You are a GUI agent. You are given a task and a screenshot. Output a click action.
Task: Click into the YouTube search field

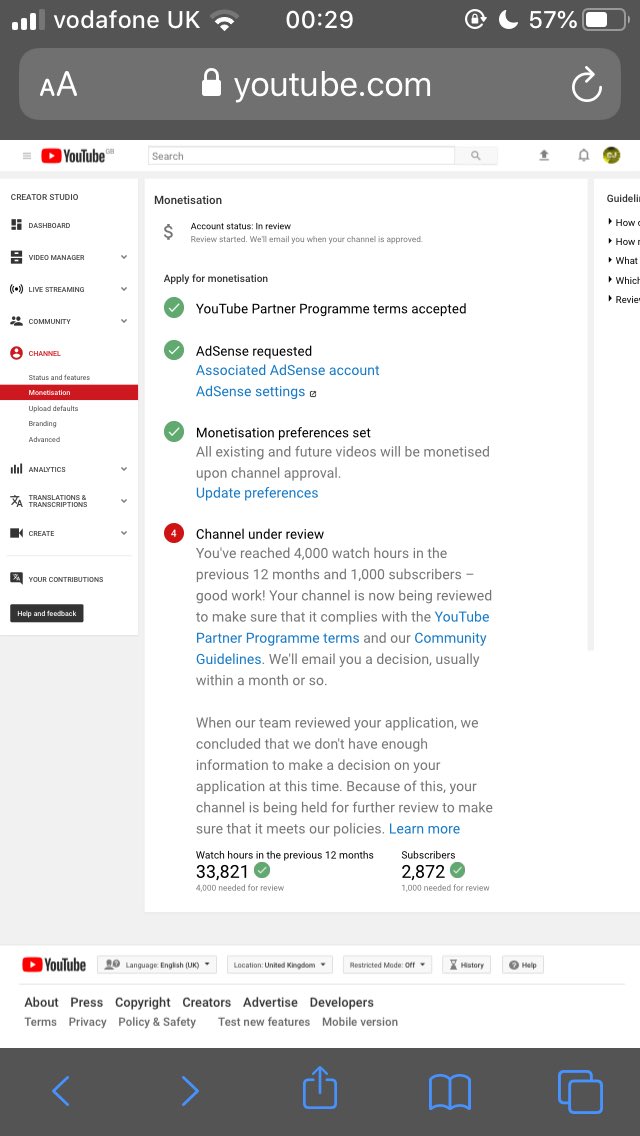[x=302, y=156]
